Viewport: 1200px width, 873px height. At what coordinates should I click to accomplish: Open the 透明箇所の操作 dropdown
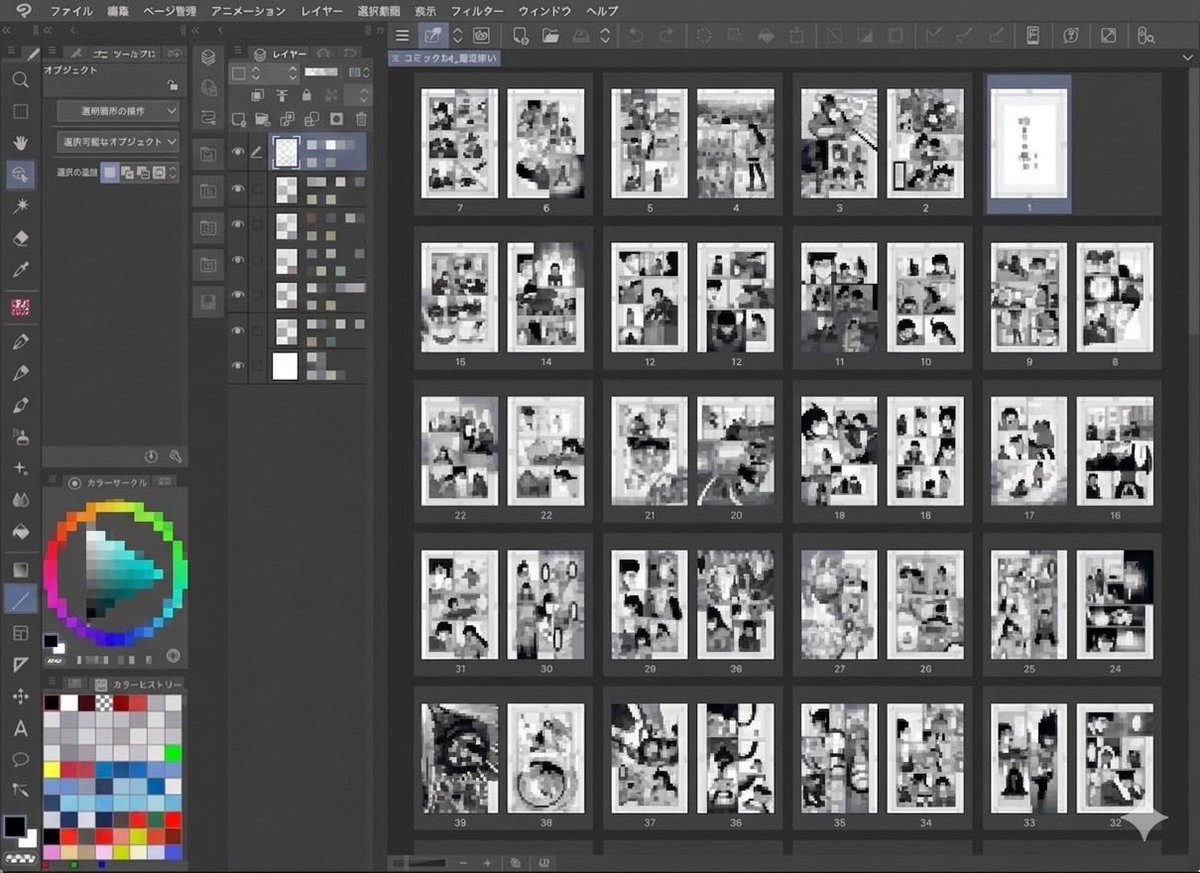[x=118, y=110]
